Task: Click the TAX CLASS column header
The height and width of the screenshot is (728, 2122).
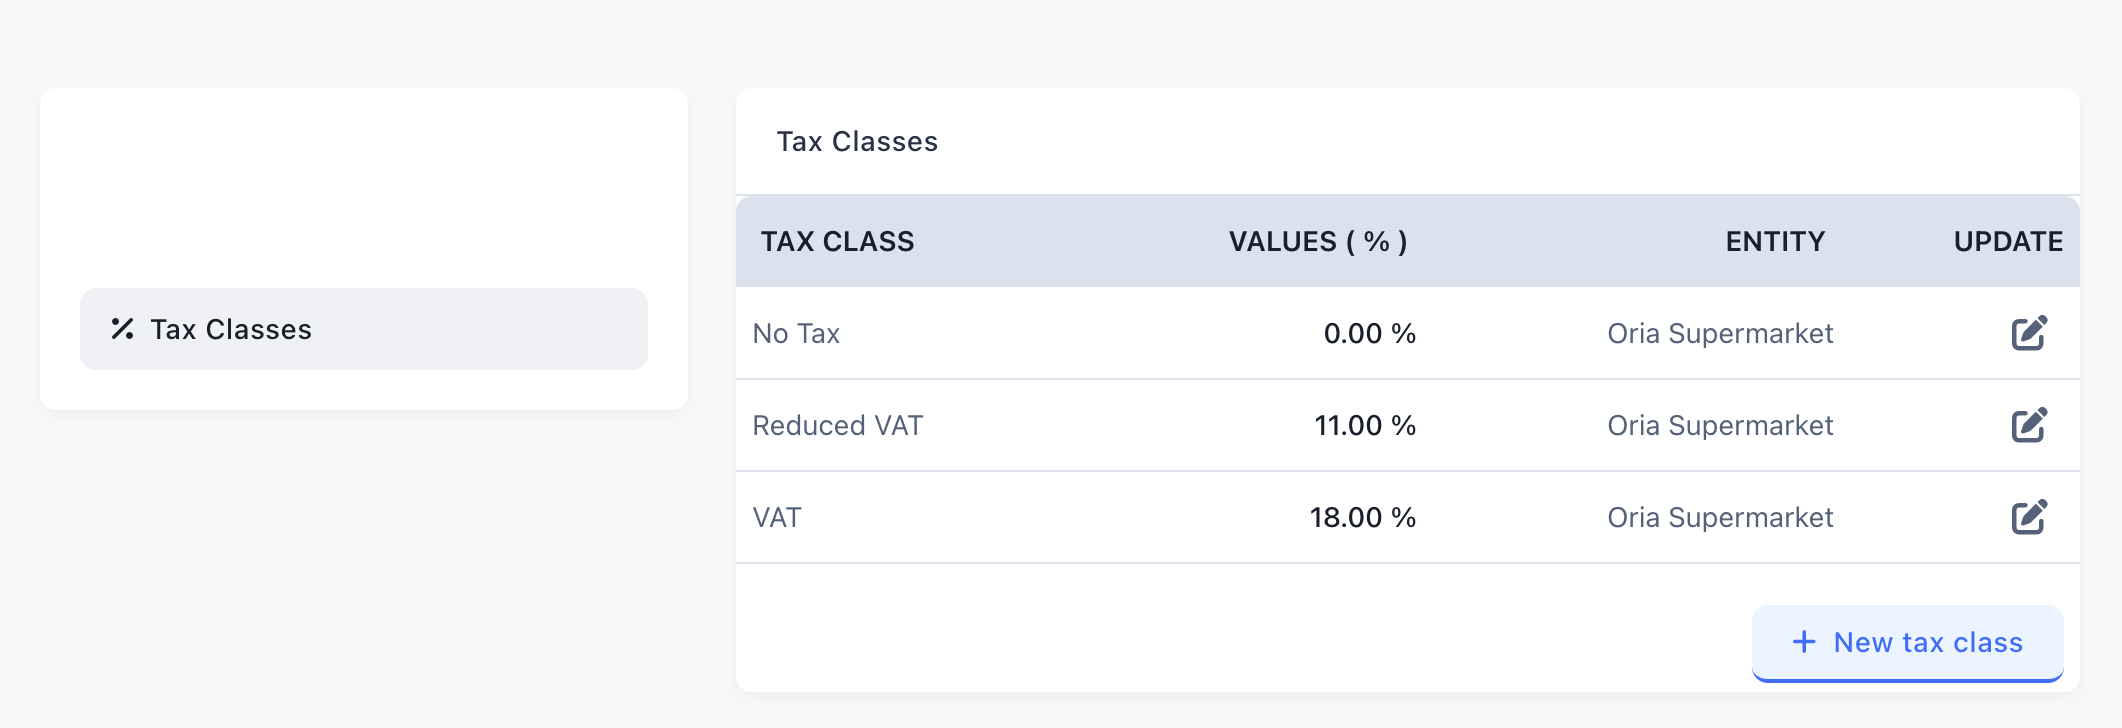Action: [837, 241]
